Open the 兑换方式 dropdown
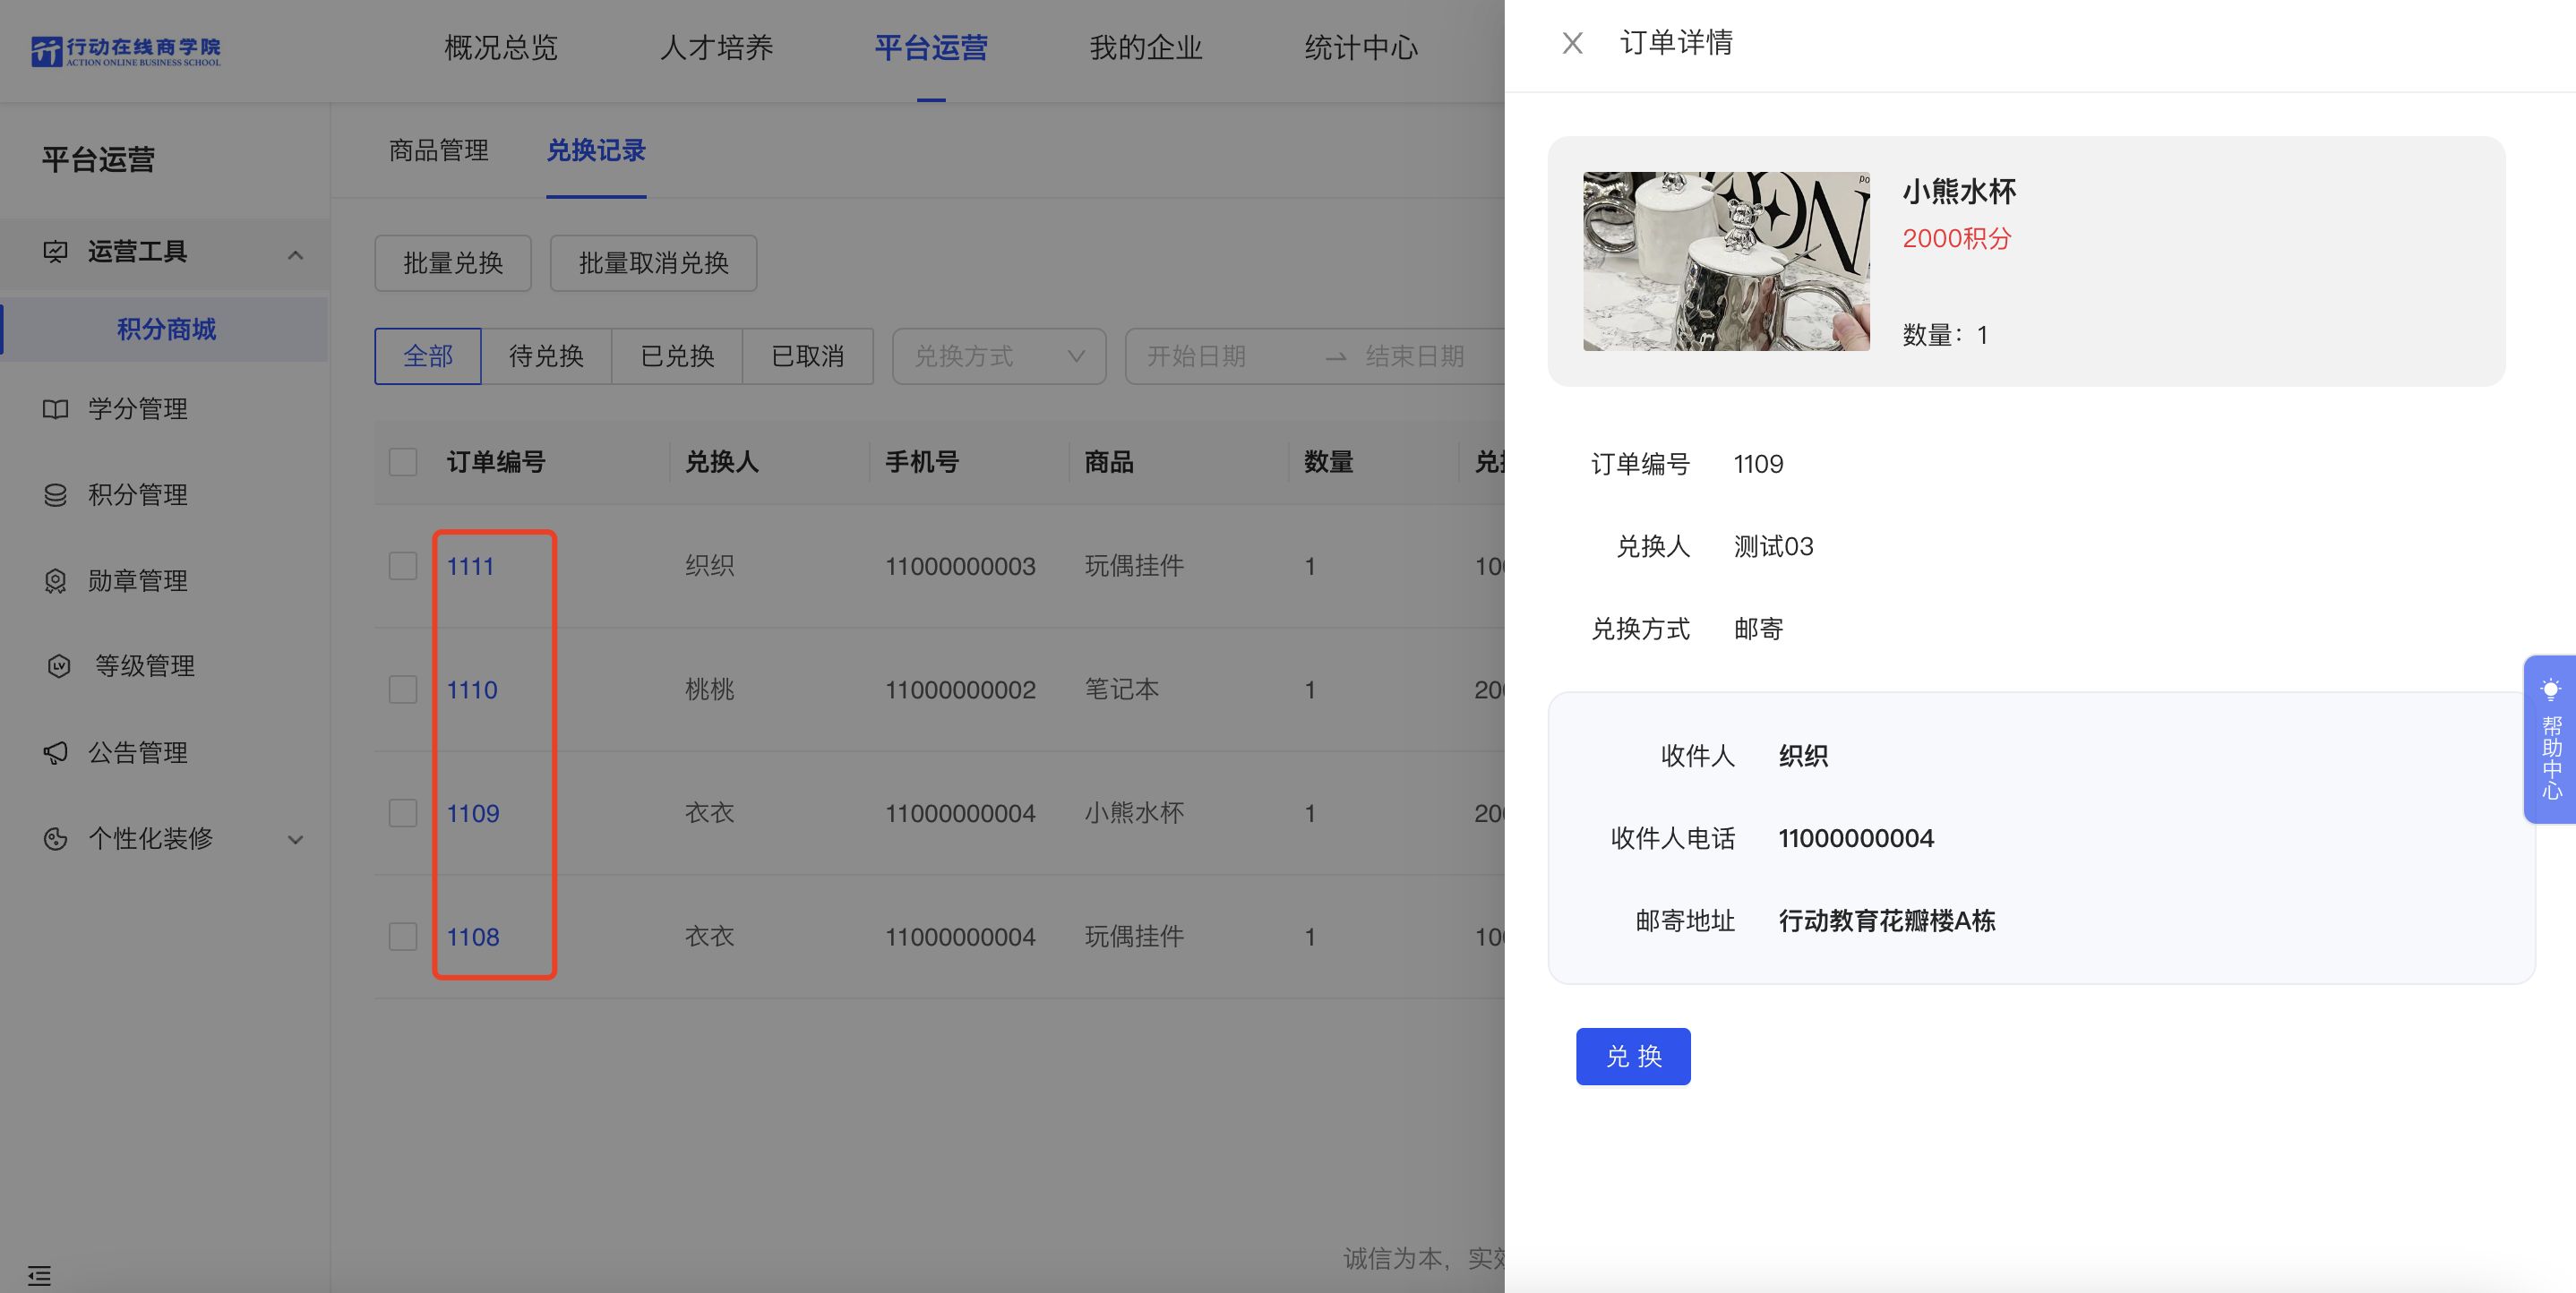The width and height of the screenshot is (2576, 1293). (999, 356)
